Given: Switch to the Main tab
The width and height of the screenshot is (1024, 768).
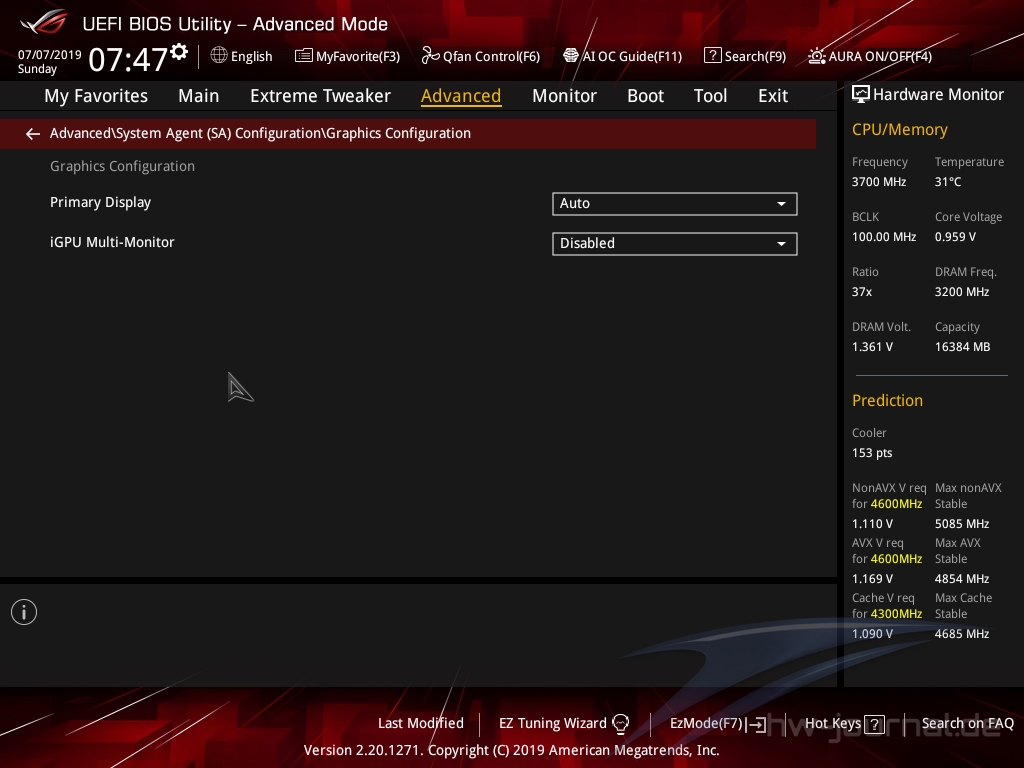Looking at the screenshot, I should click(199, 96).
